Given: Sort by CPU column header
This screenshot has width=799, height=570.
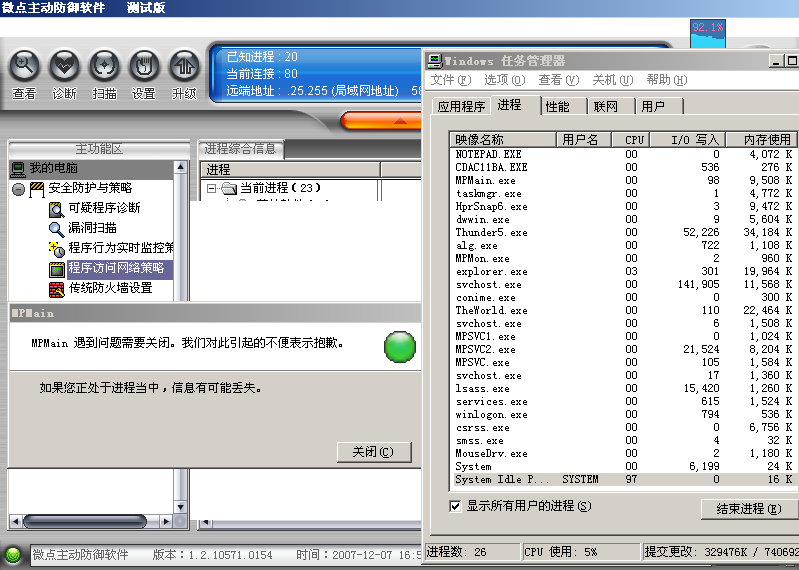Looking at the screenshot, I should click(630, 140).
